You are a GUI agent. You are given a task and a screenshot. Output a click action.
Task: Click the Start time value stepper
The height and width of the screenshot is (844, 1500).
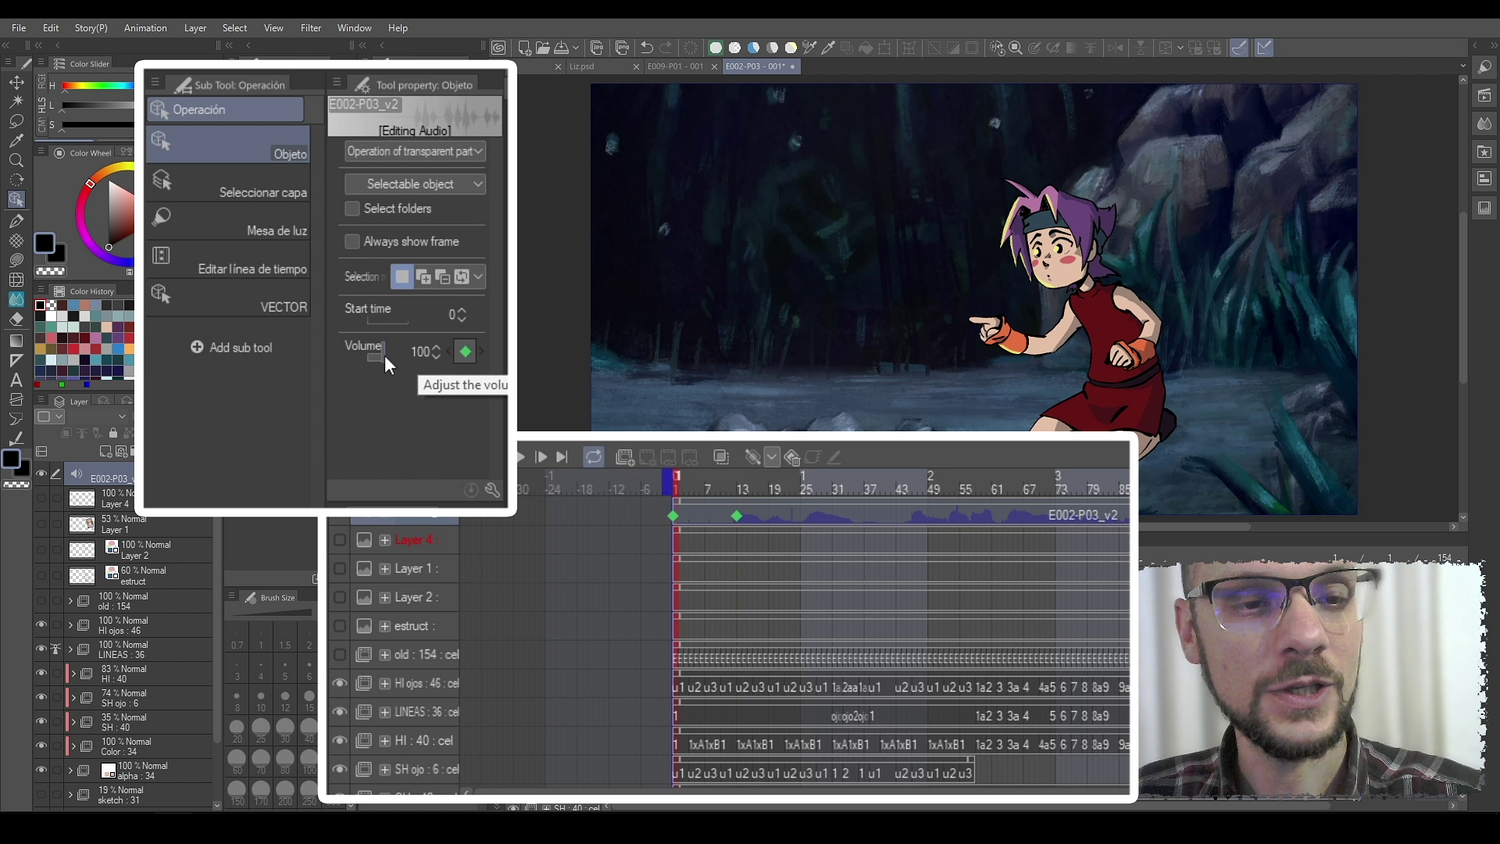point(461,314)
